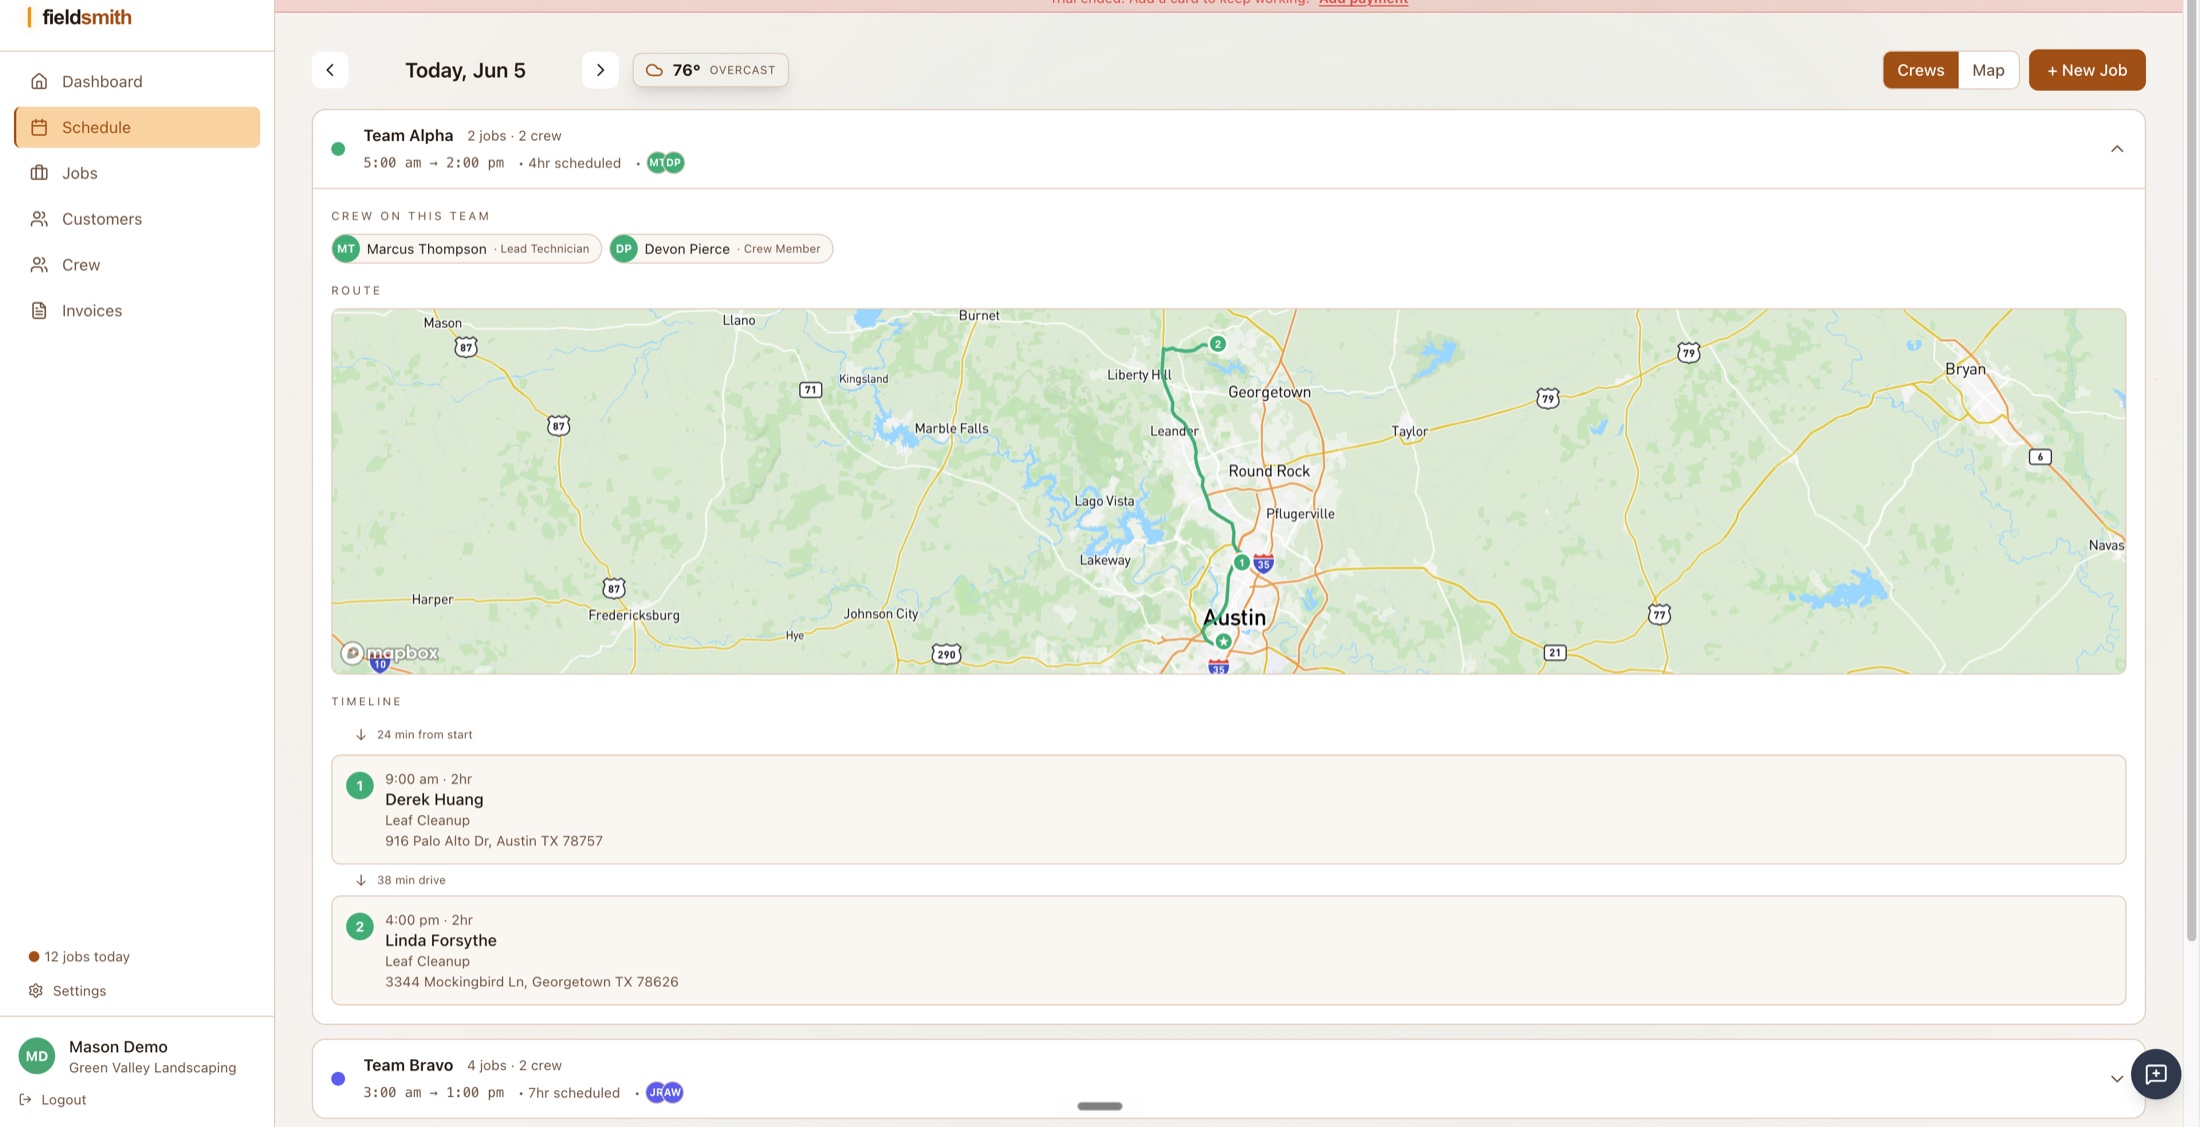2200x1127 pixels.
Task: Click the Customers people icon
Action: pyautogui.click(x=39, y=219)
